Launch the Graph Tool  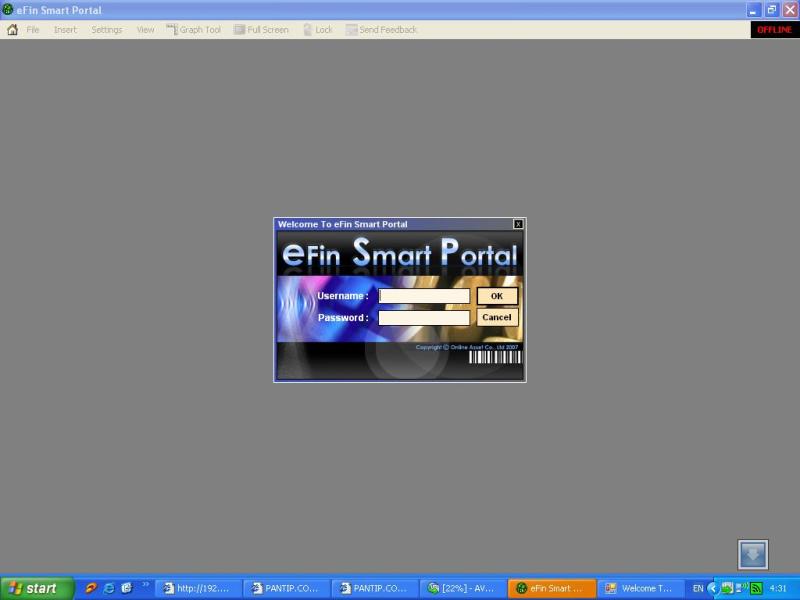click(193, 30)
